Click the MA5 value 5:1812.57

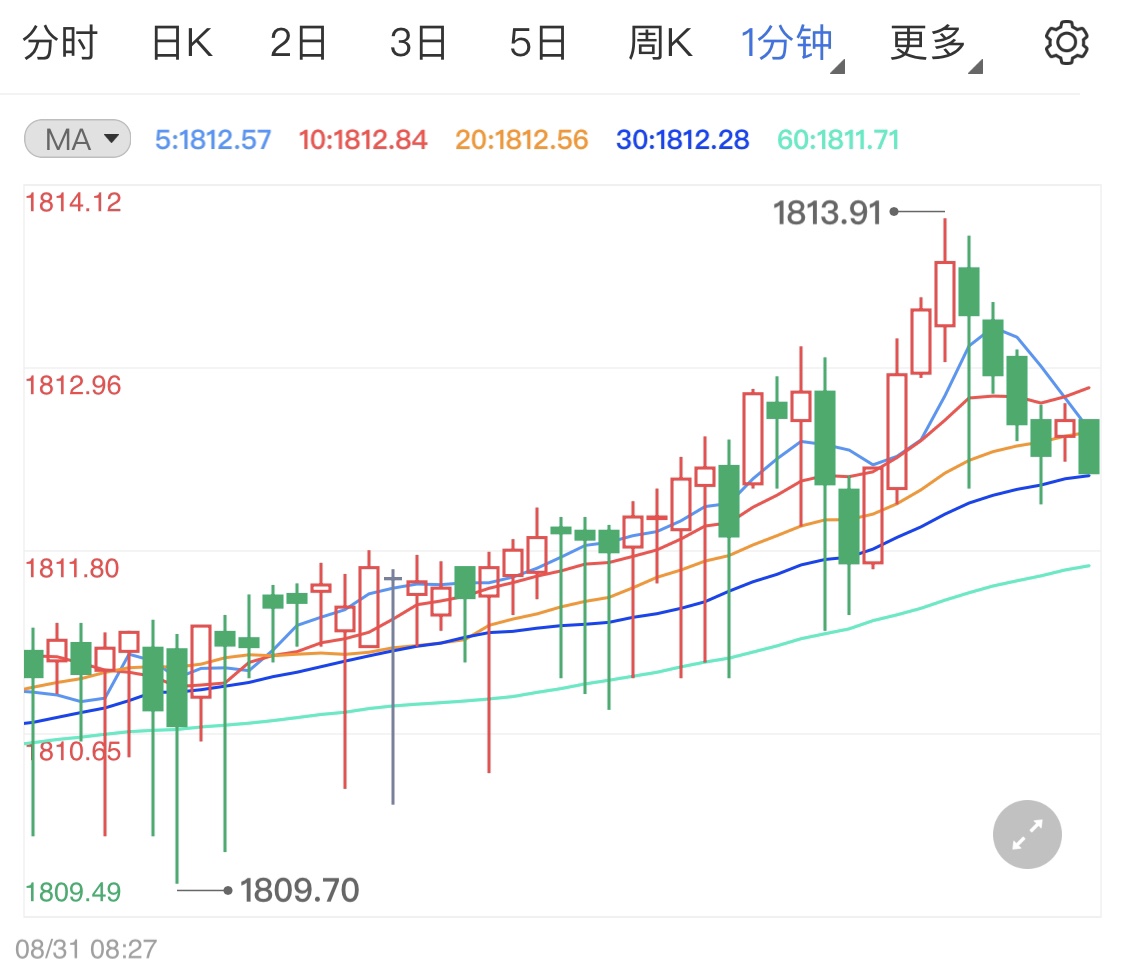point(213,140)
